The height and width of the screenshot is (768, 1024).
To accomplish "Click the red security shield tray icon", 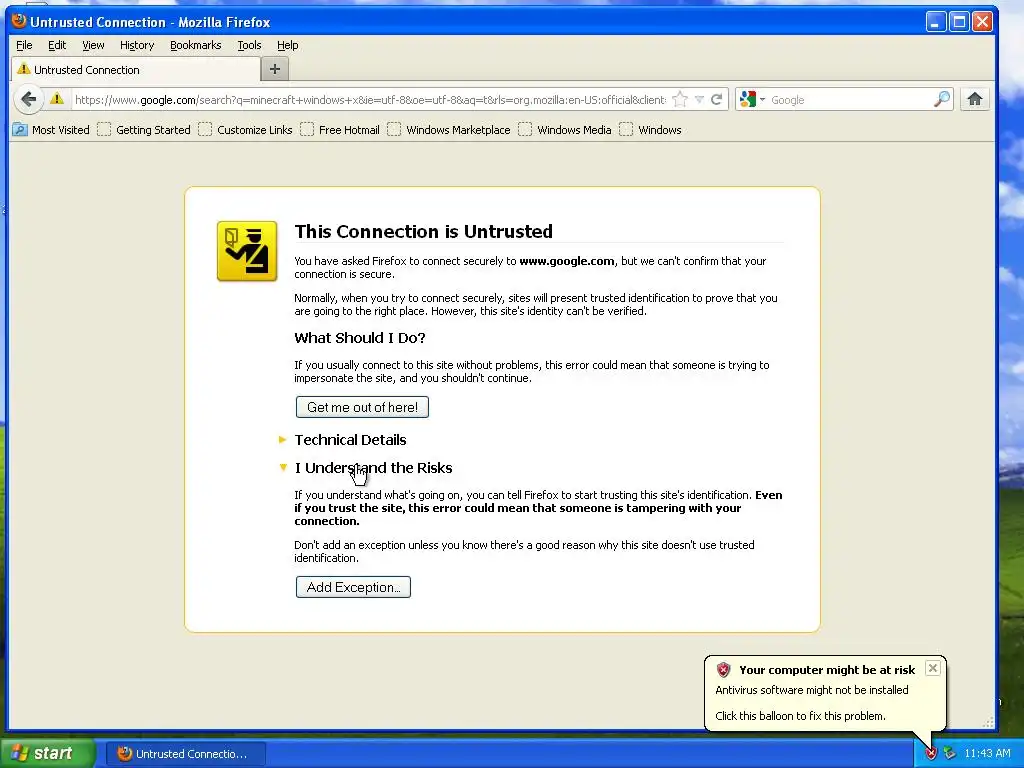I will click(x=931, y=753).
